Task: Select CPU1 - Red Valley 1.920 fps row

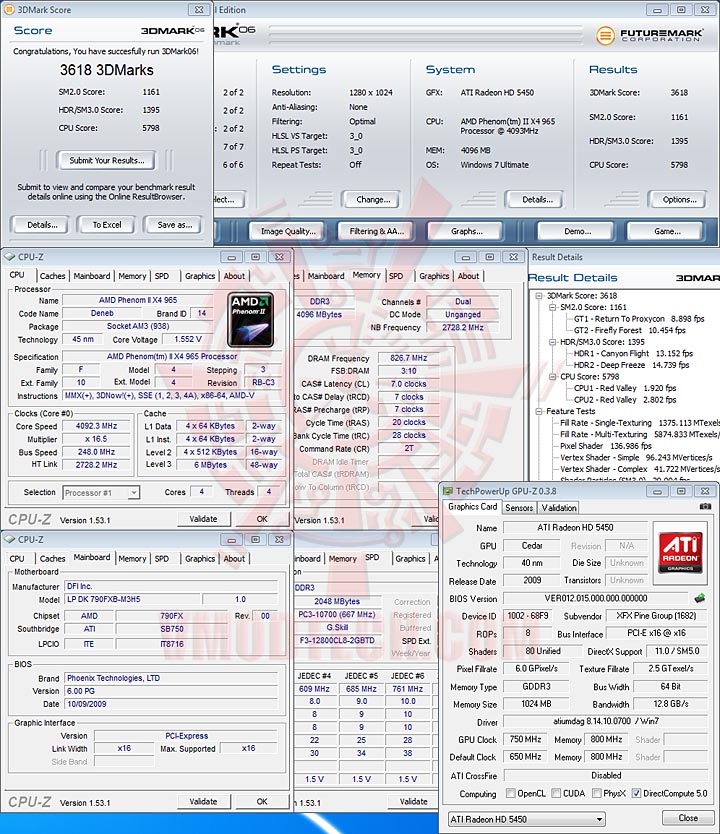Action: pyautogui.click(x=624, y=388)
